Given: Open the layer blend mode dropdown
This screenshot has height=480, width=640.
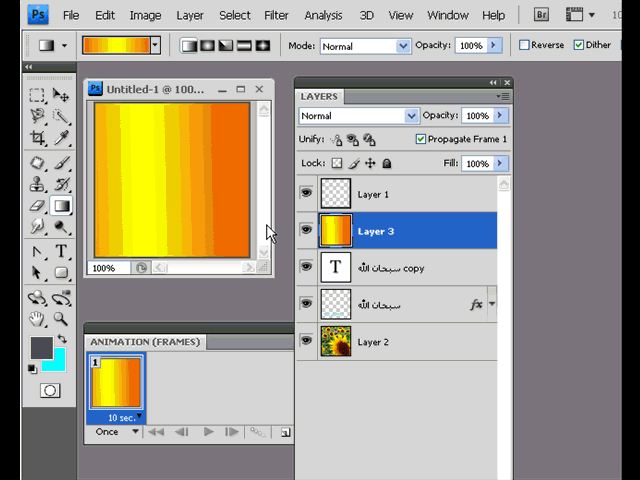Looking at the screenshot, I should tap(358, 116).
